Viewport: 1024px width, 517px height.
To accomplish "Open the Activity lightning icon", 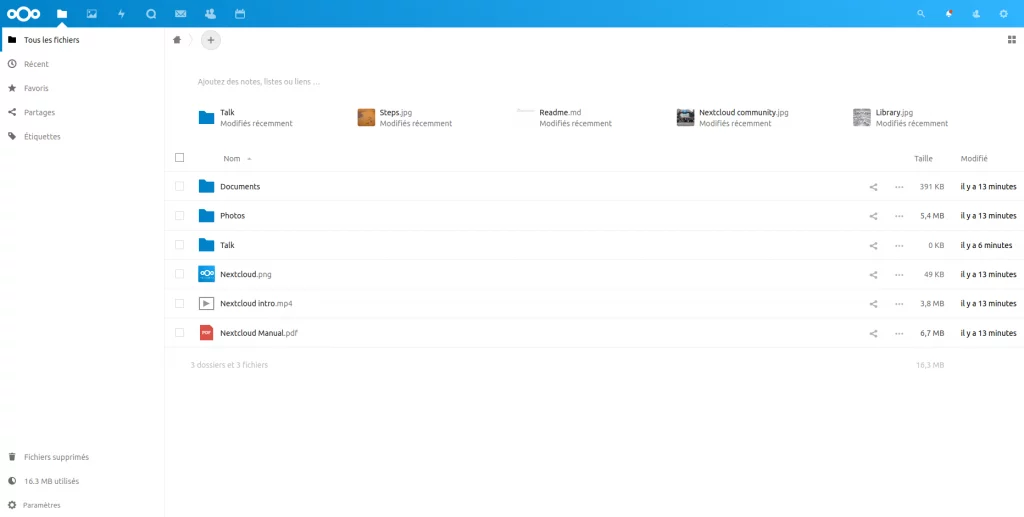I will pyautogui.click(x=121, y=14).
